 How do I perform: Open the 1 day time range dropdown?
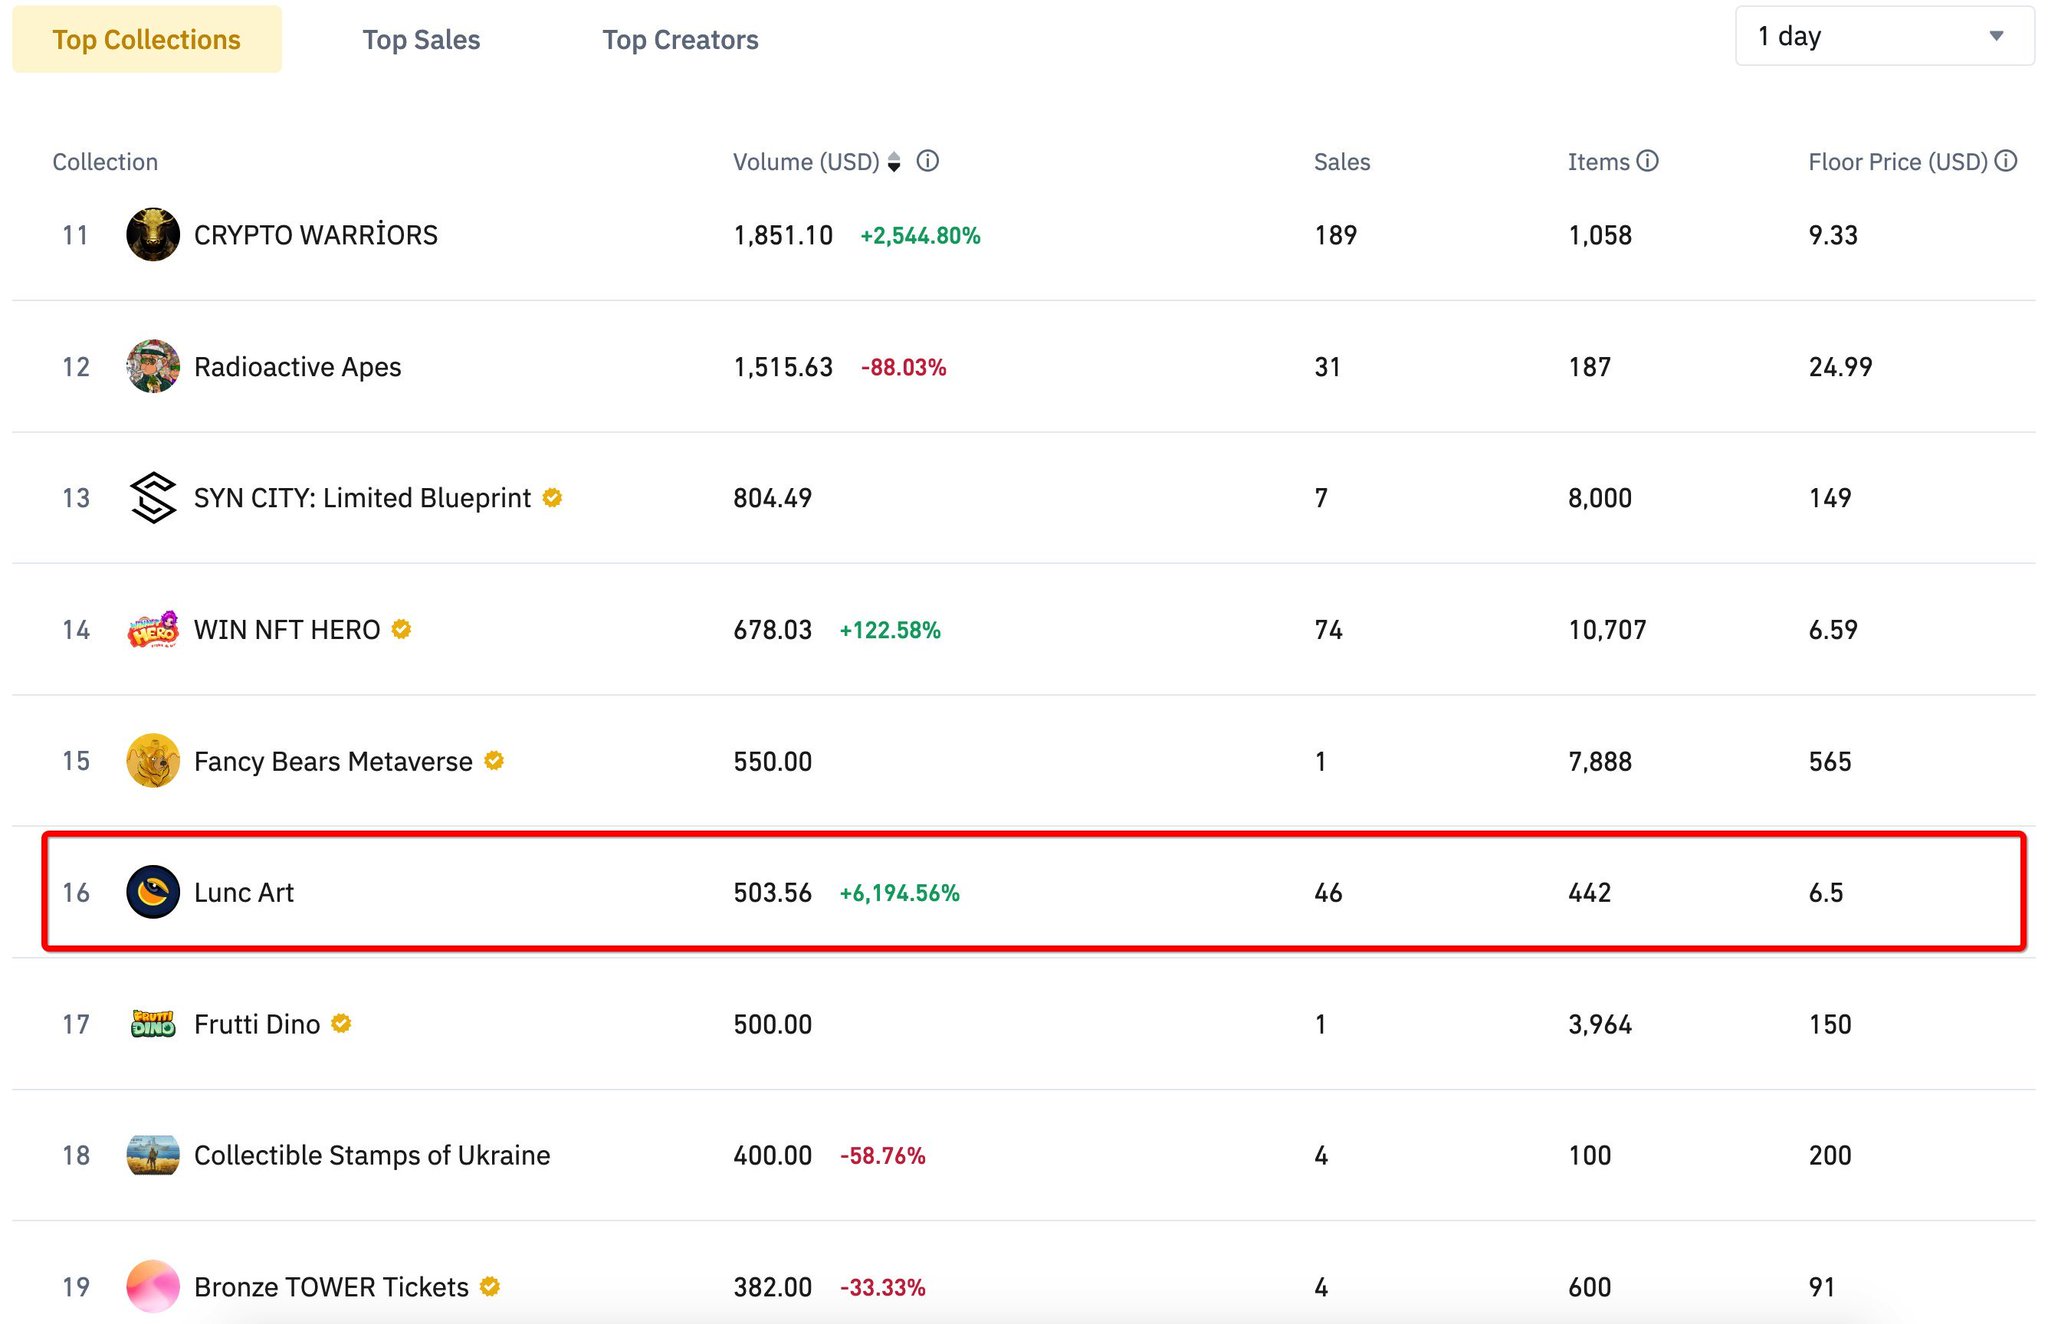pos(1884,37)
